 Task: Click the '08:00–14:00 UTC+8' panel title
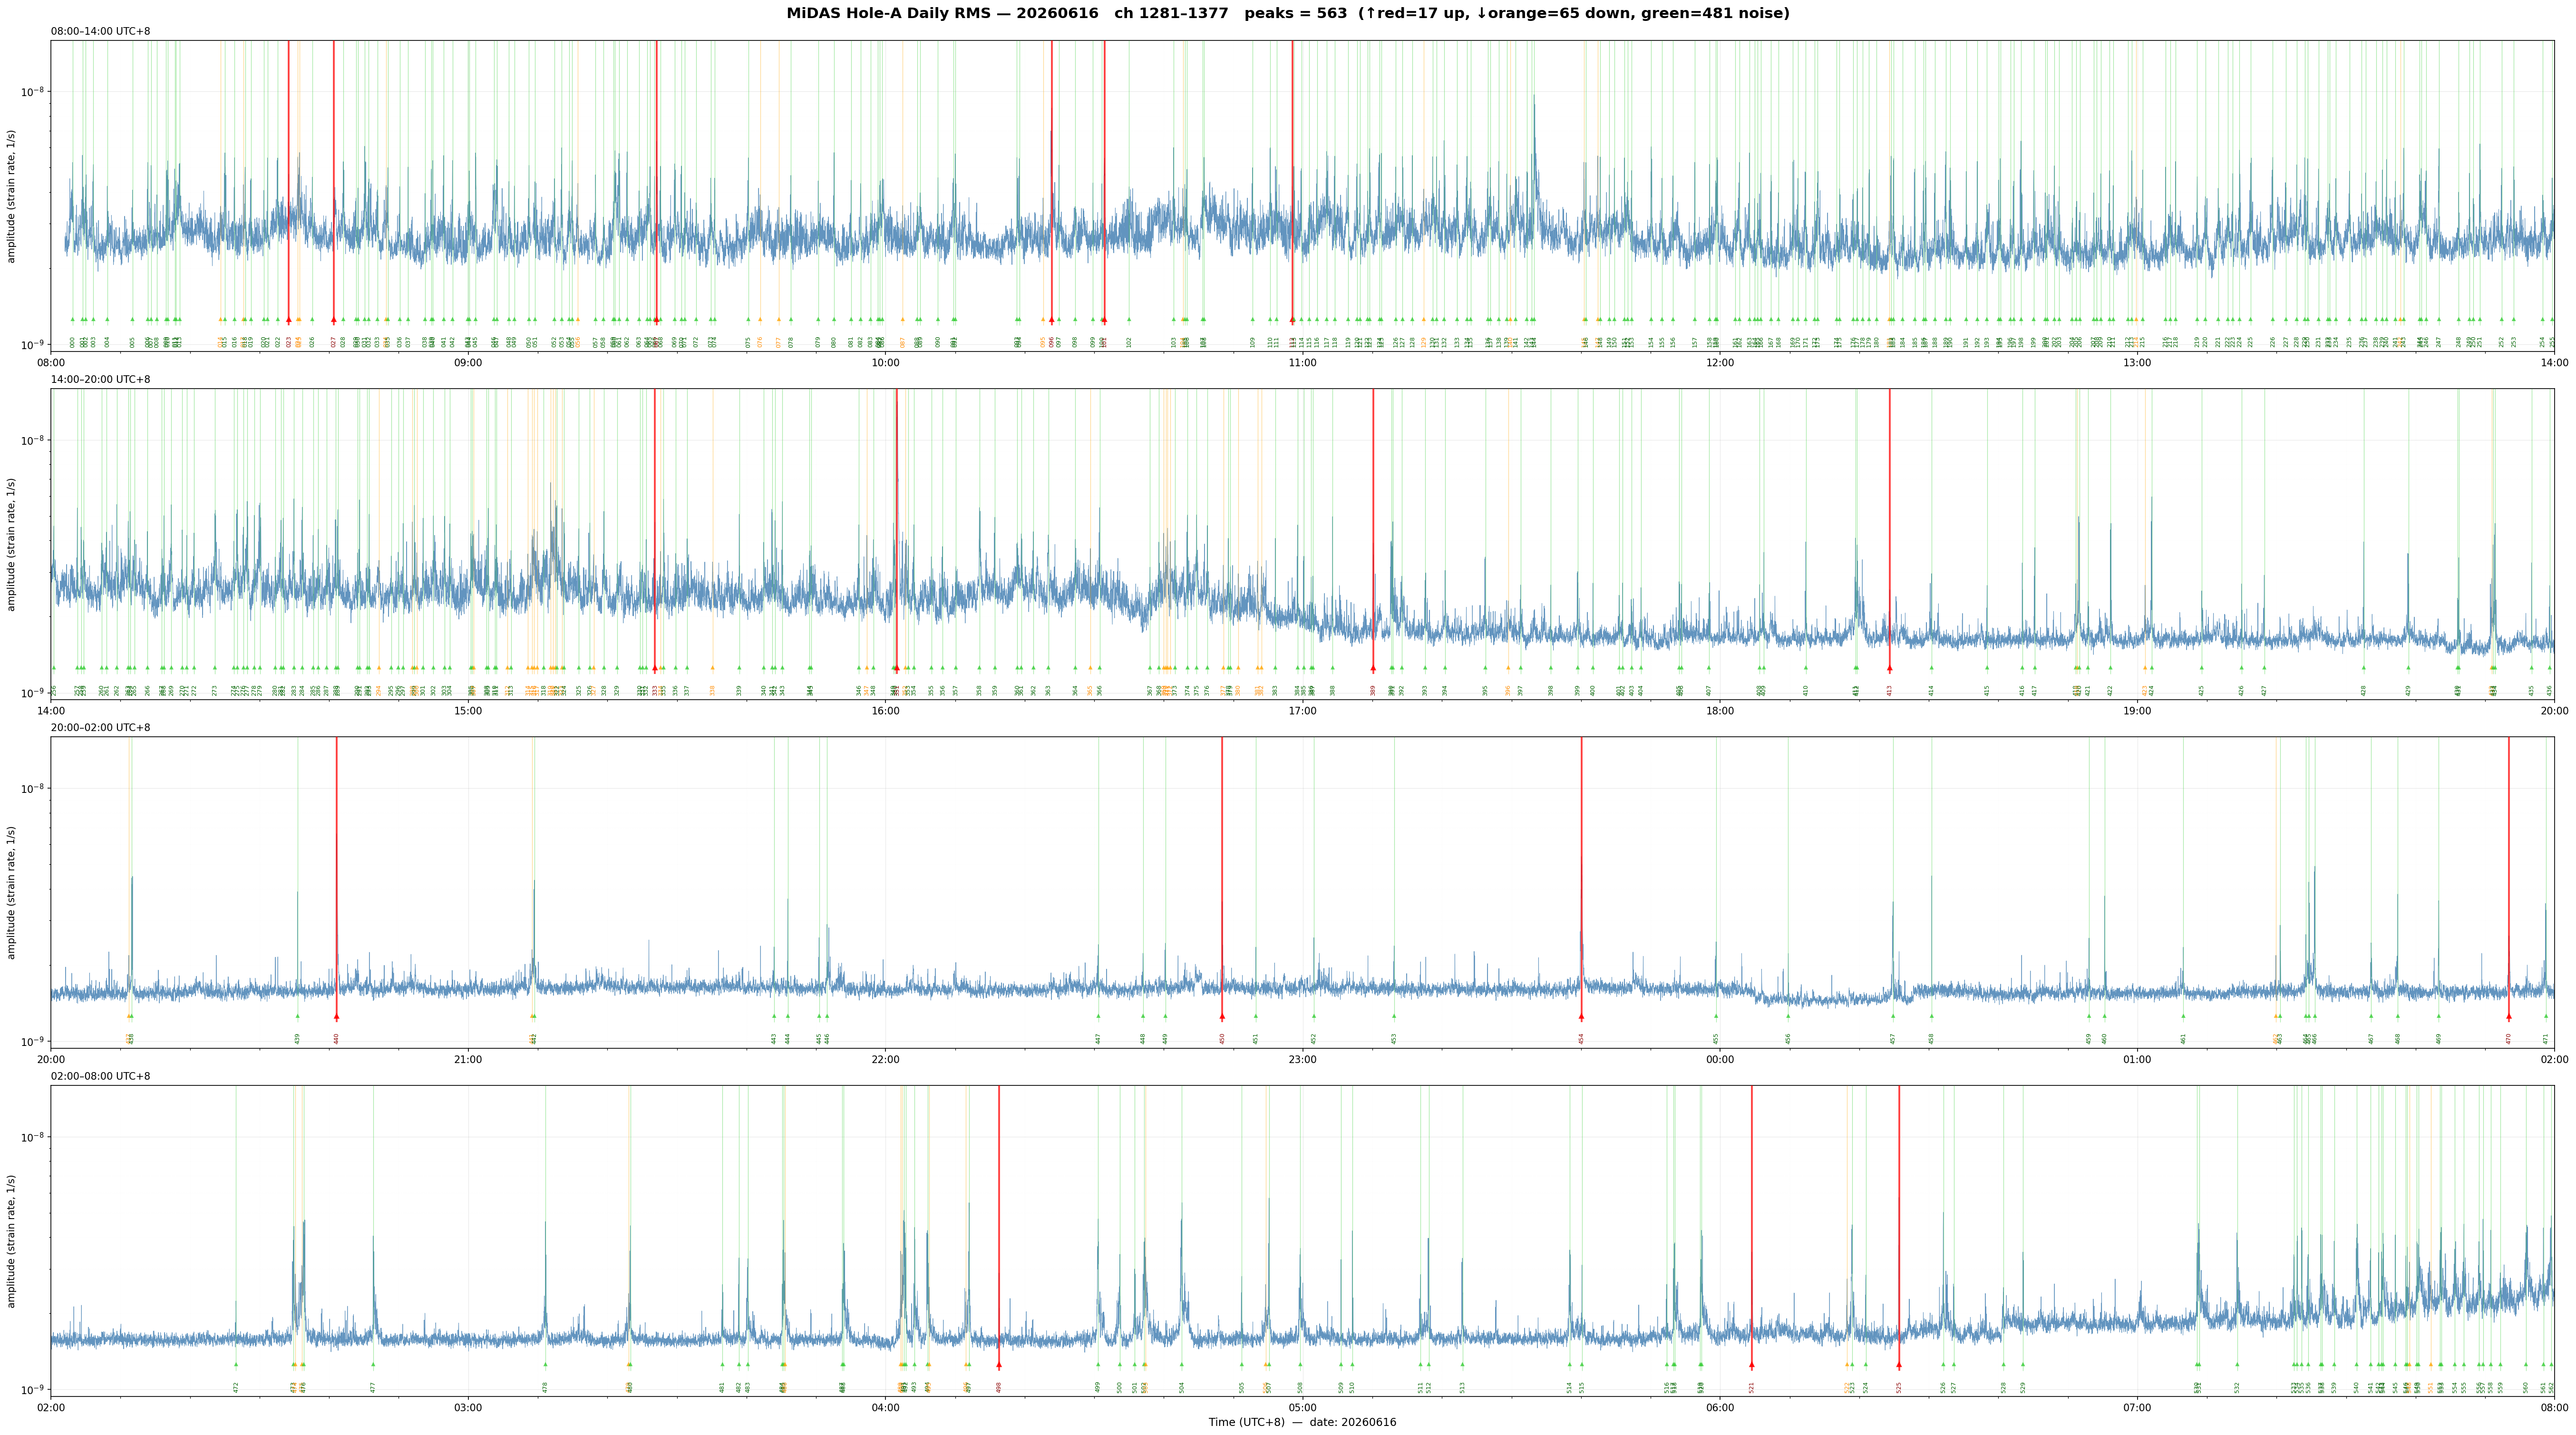coord(101,31)
